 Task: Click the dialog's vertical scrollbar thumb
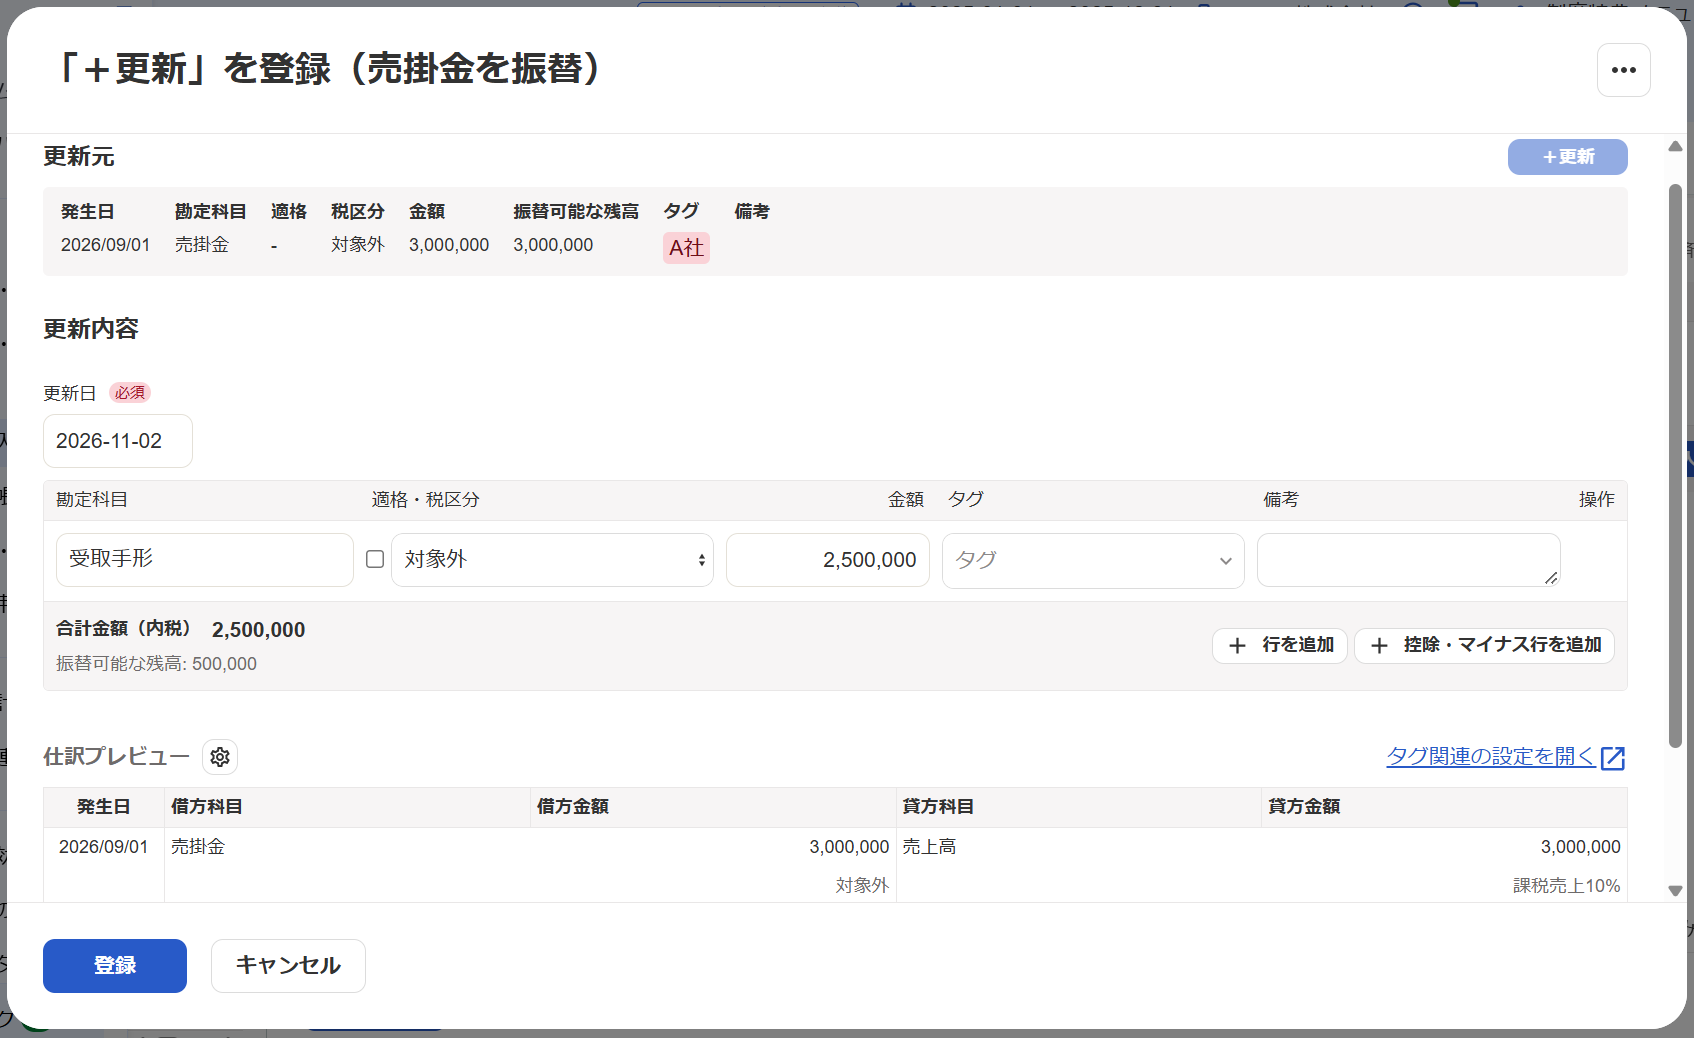(1675, 465)
